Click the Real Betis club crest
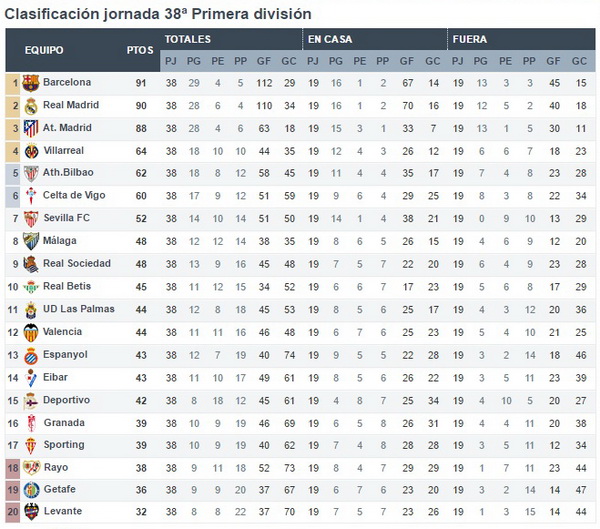Screen dimensions: 600x529 click(31, 287)
